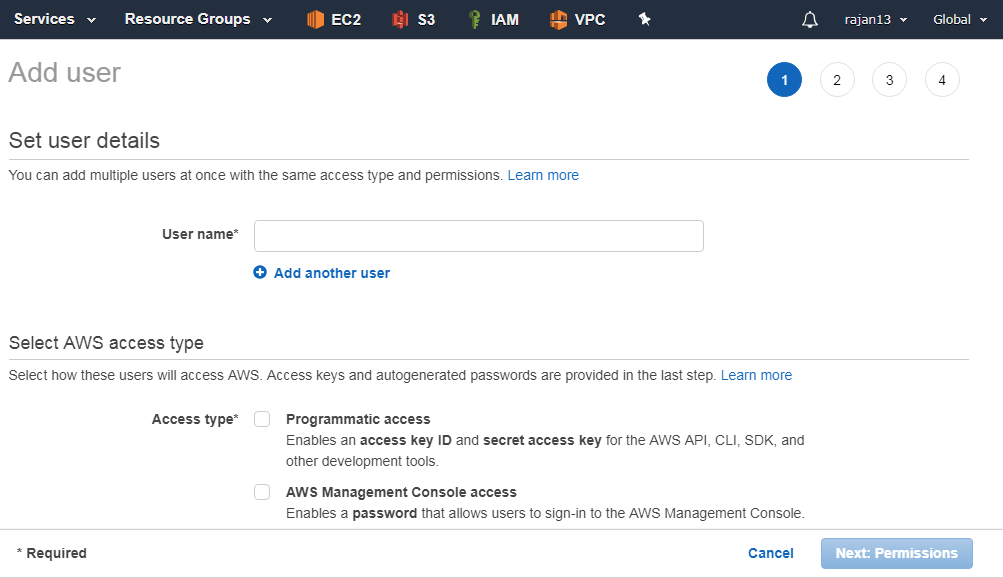Open the EC2 service shortcut icon
Viewport: 1003px width, 578px height.
coord(315,20)
